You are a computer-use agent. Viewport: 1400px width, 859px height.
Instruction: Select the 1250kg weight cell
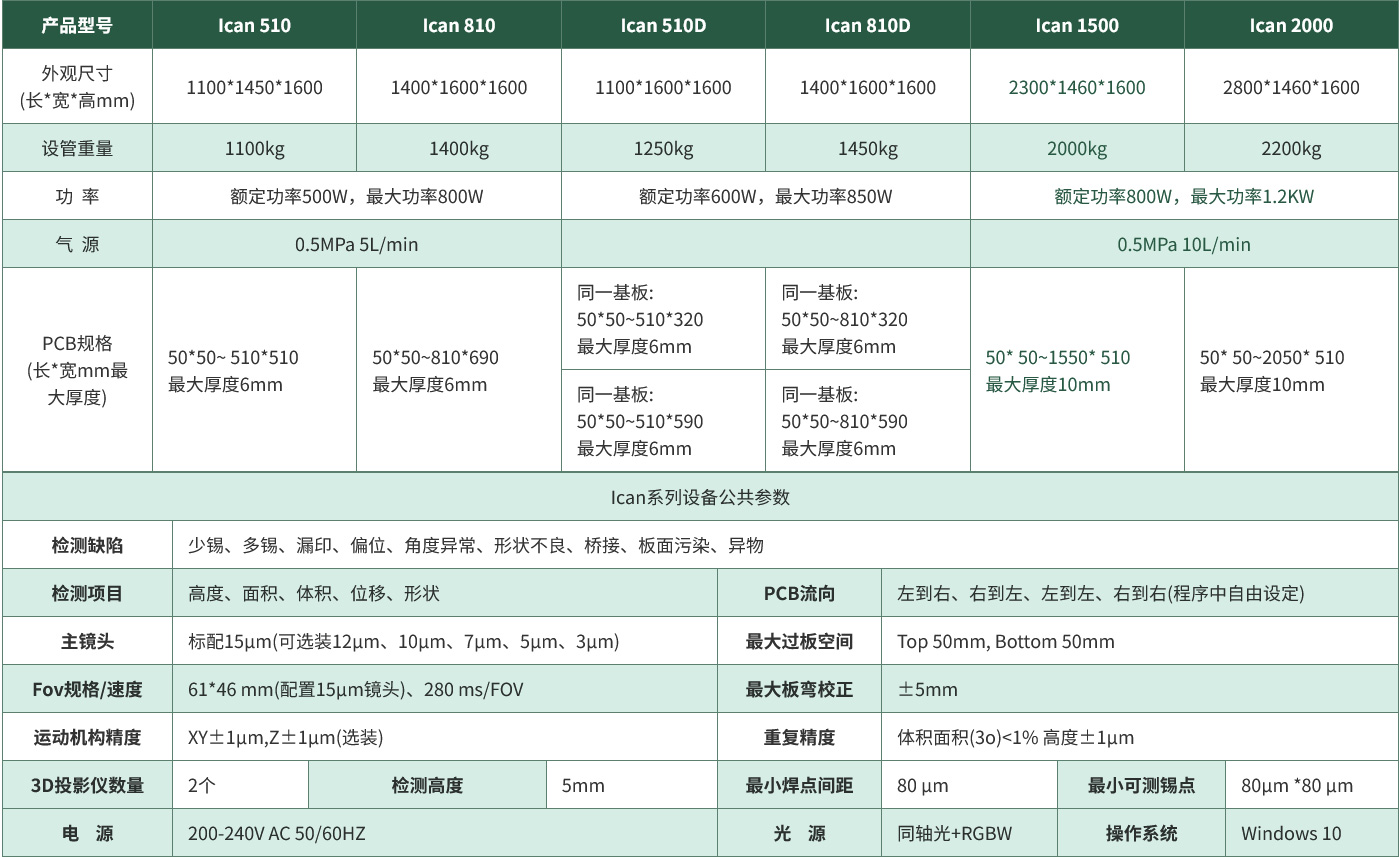click(x=663, y=149)
